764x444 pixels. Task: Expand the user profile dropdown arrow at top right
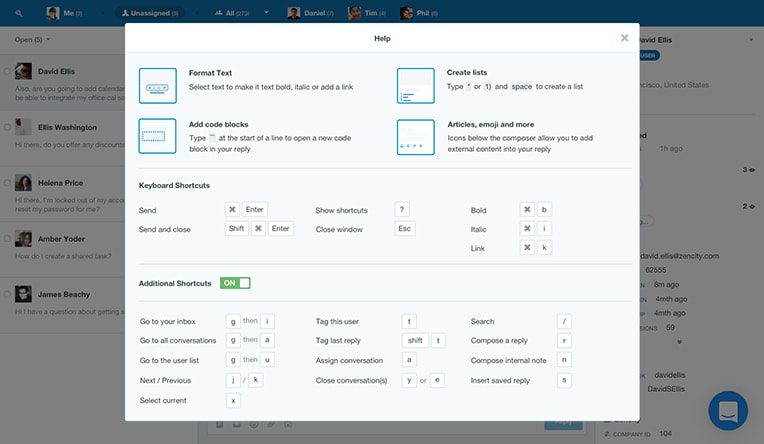coord(751,39)
